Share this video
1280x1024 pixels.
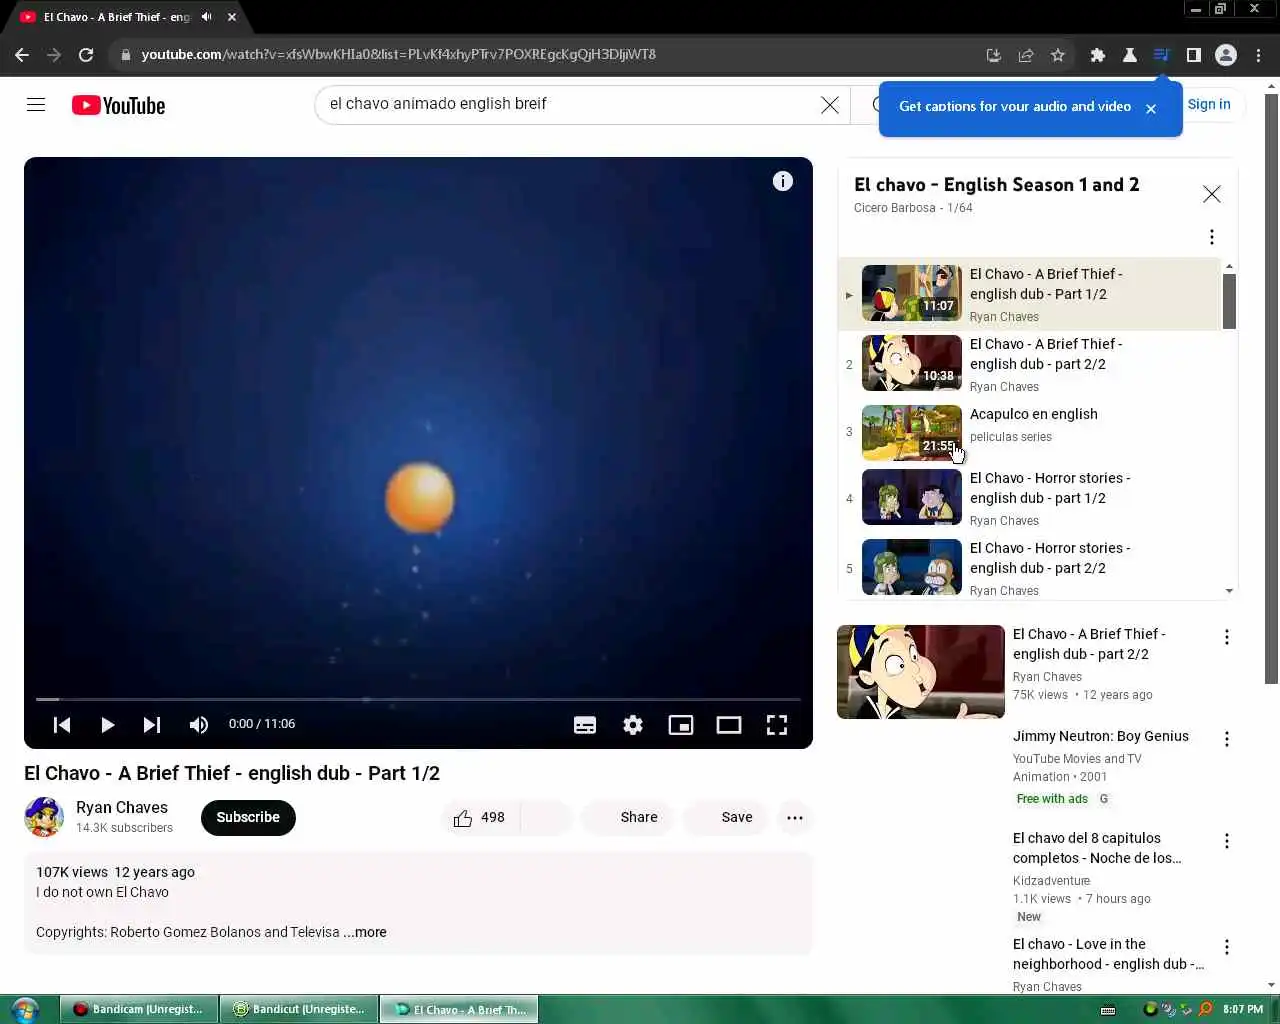click(x=627, y=818)
